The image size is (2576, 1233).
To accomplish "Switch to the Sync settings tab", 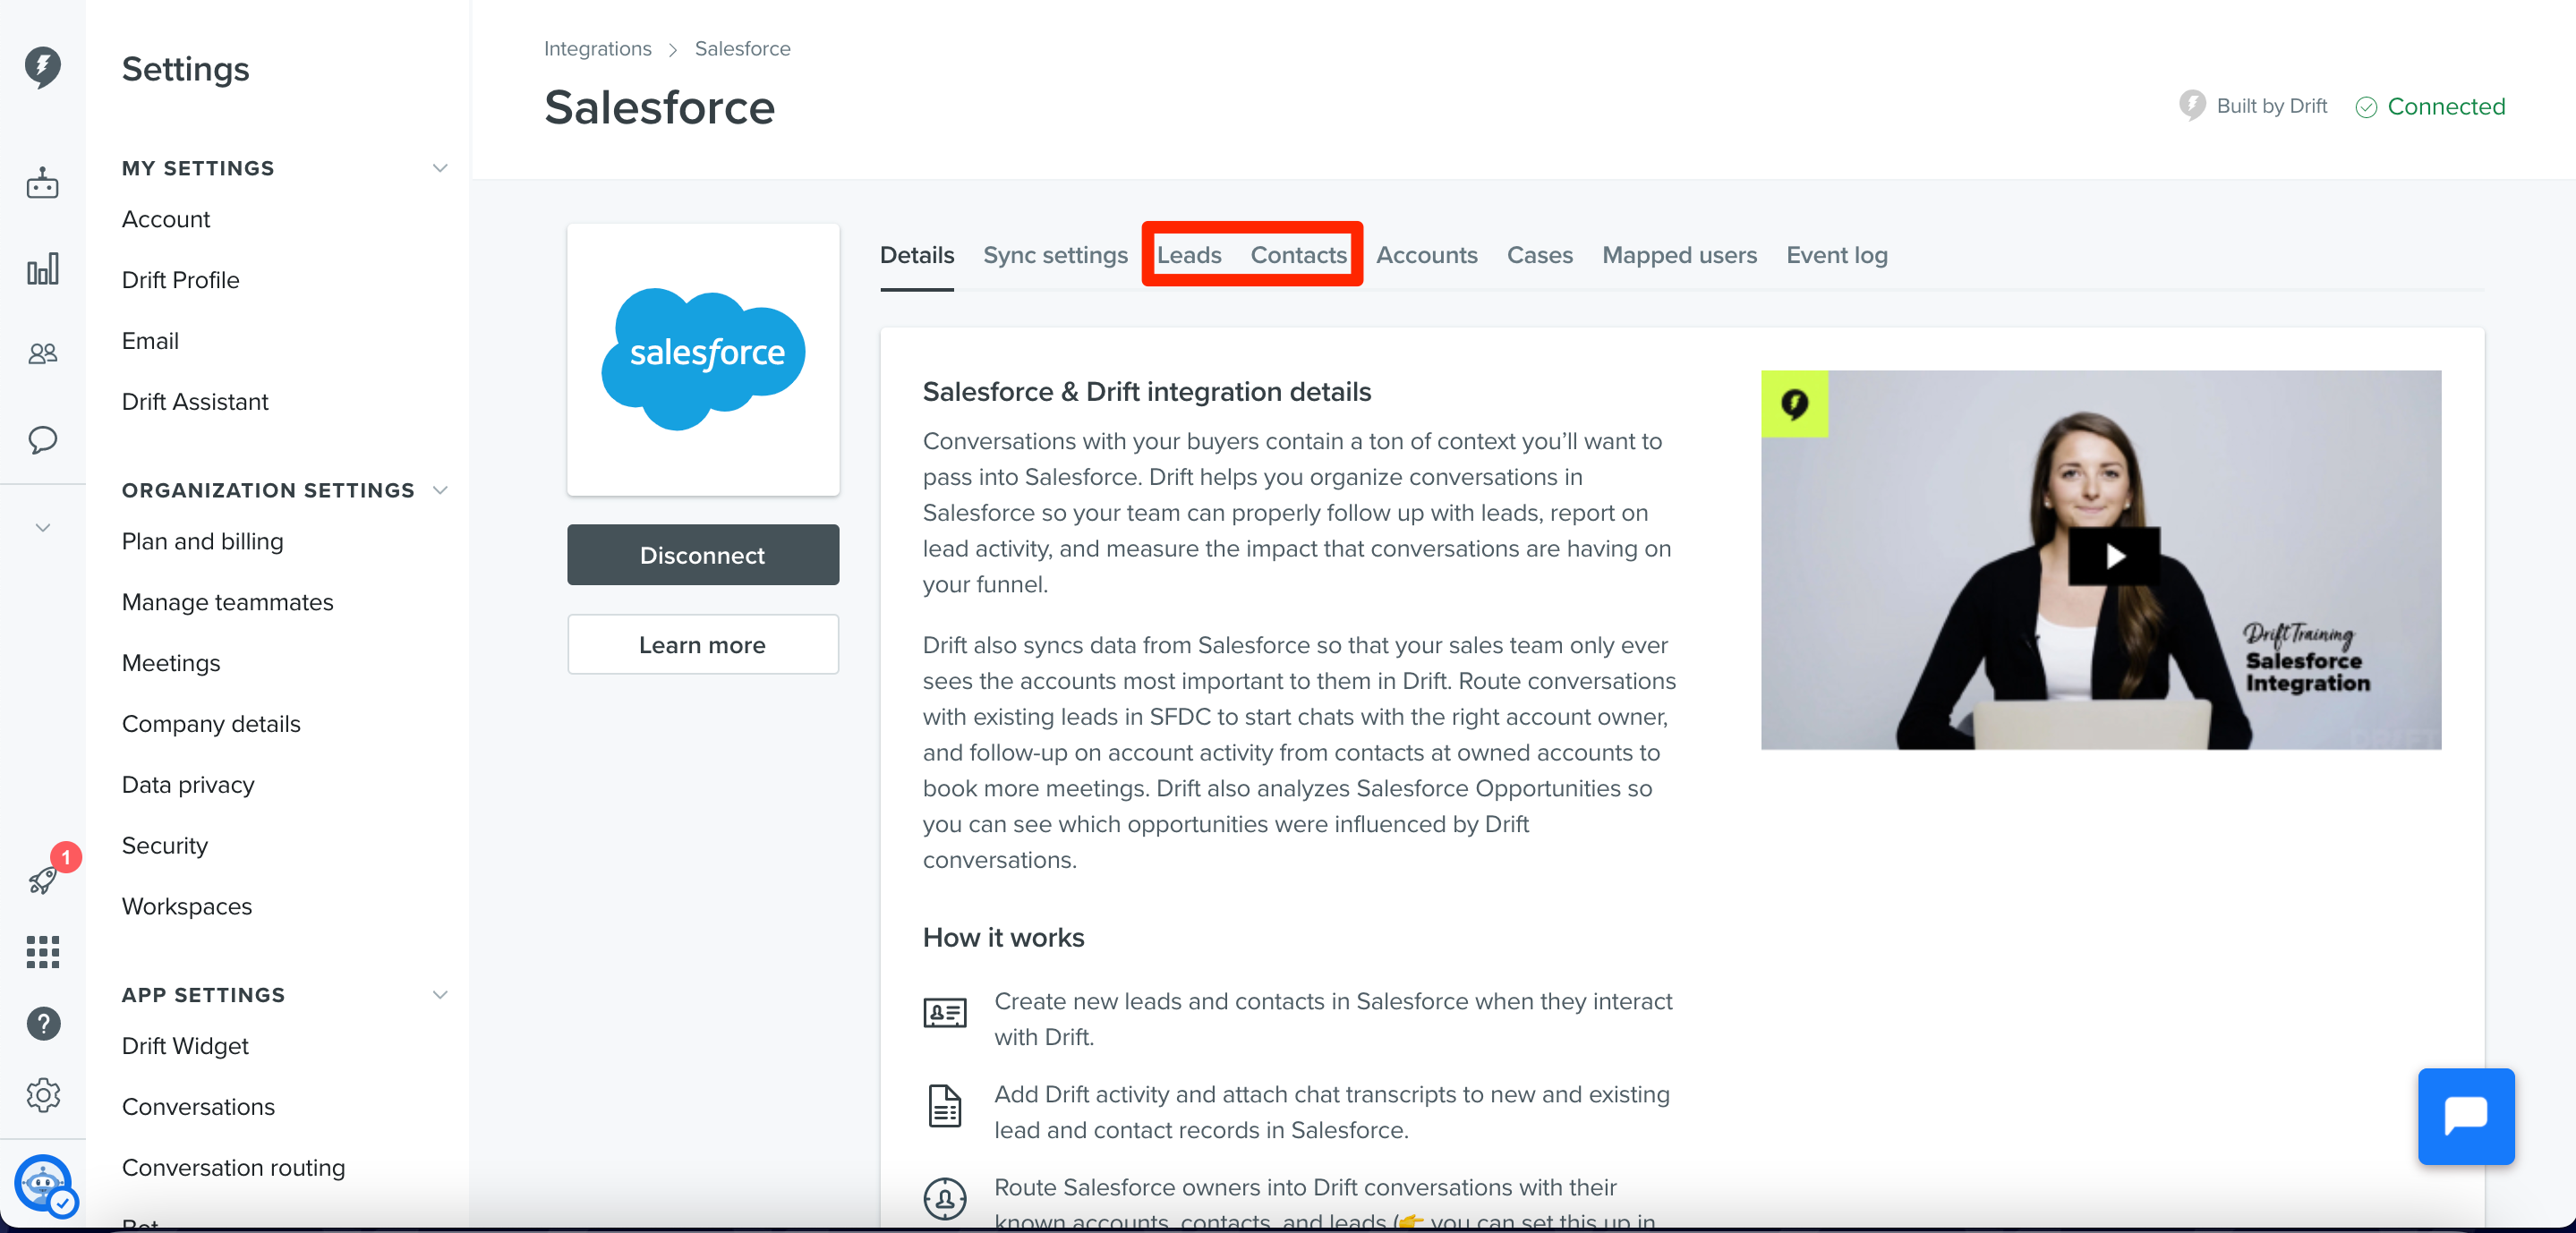I will click(1055, 255).
